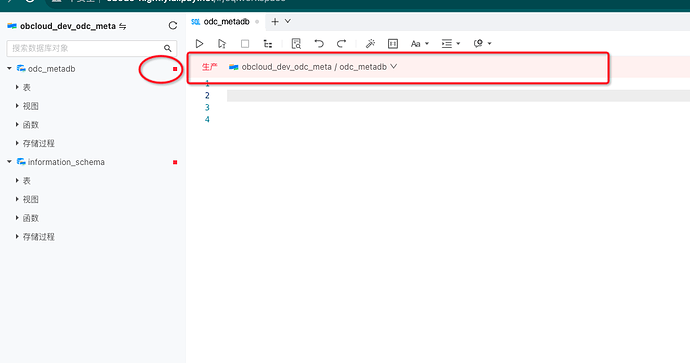Open the execution plan tree icon
690x363 pixels.
click(268, 44)
